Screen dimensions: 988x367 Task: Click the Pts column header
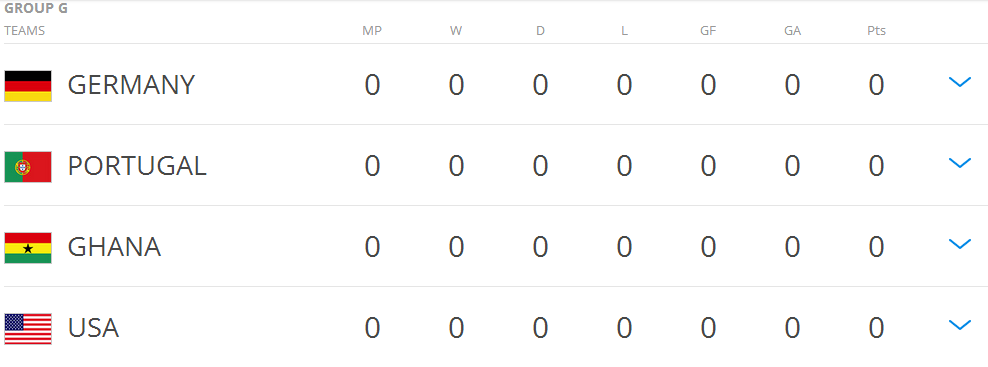click(x=876, y=31)
